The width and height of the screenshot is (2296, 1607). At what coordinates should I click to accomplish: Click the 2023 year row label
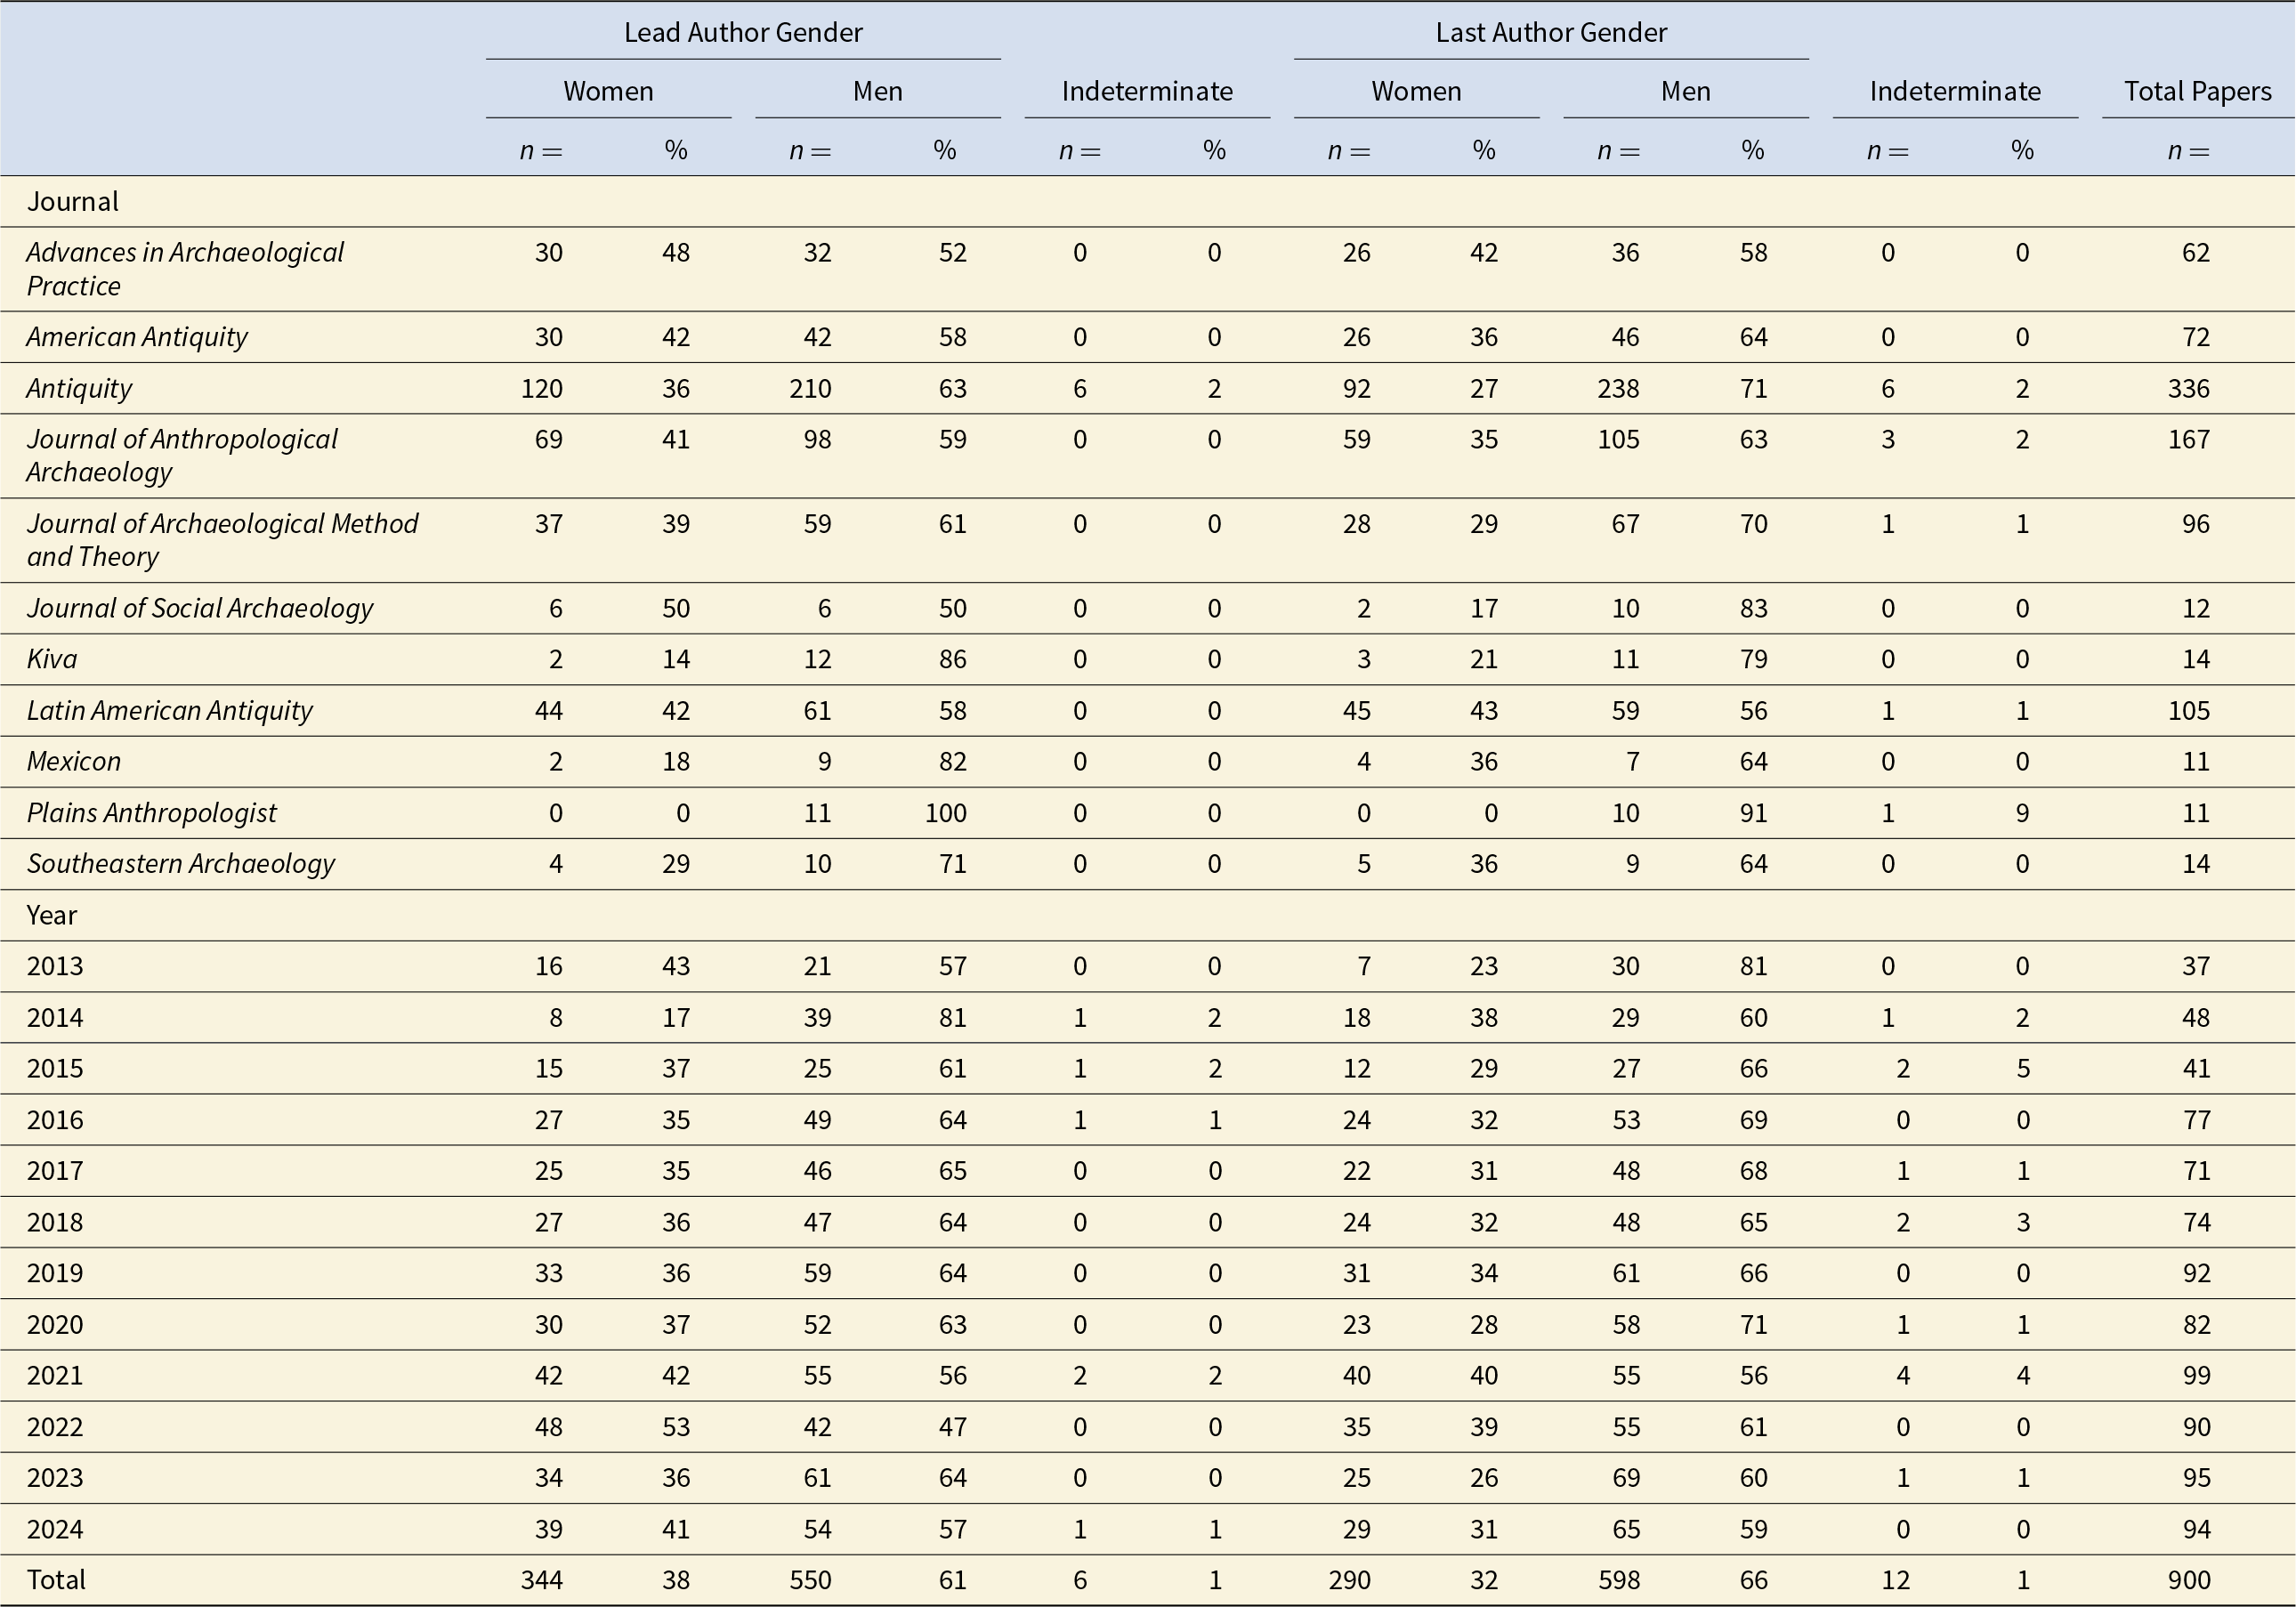coord(55,1477)
